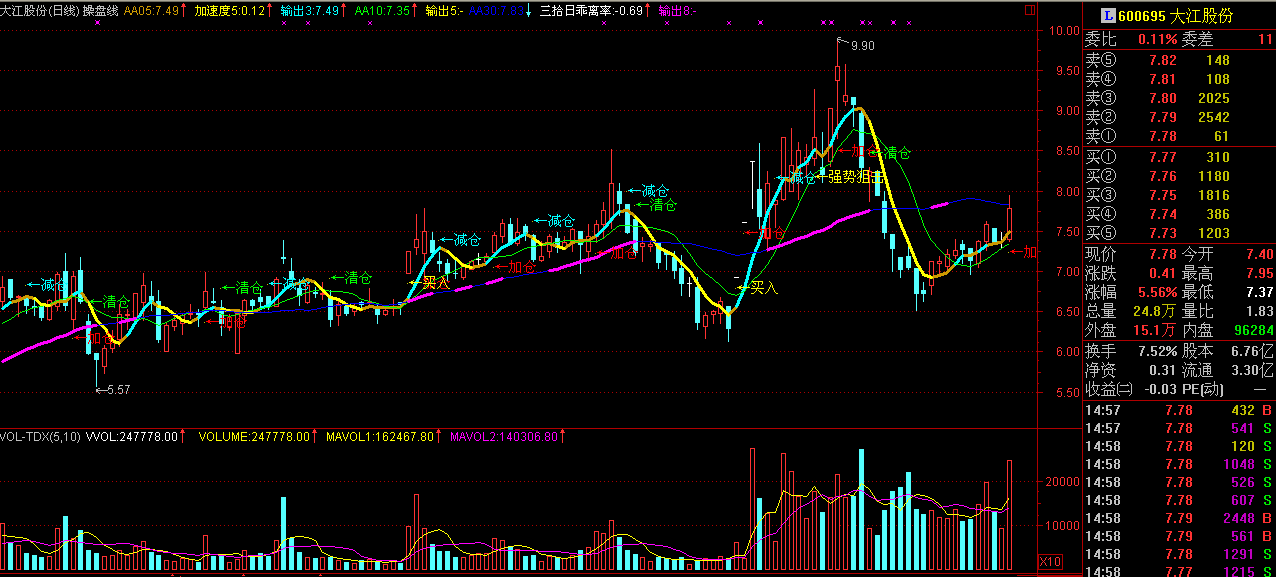Click the VOLUME:247778.00 label

point(252,437)
